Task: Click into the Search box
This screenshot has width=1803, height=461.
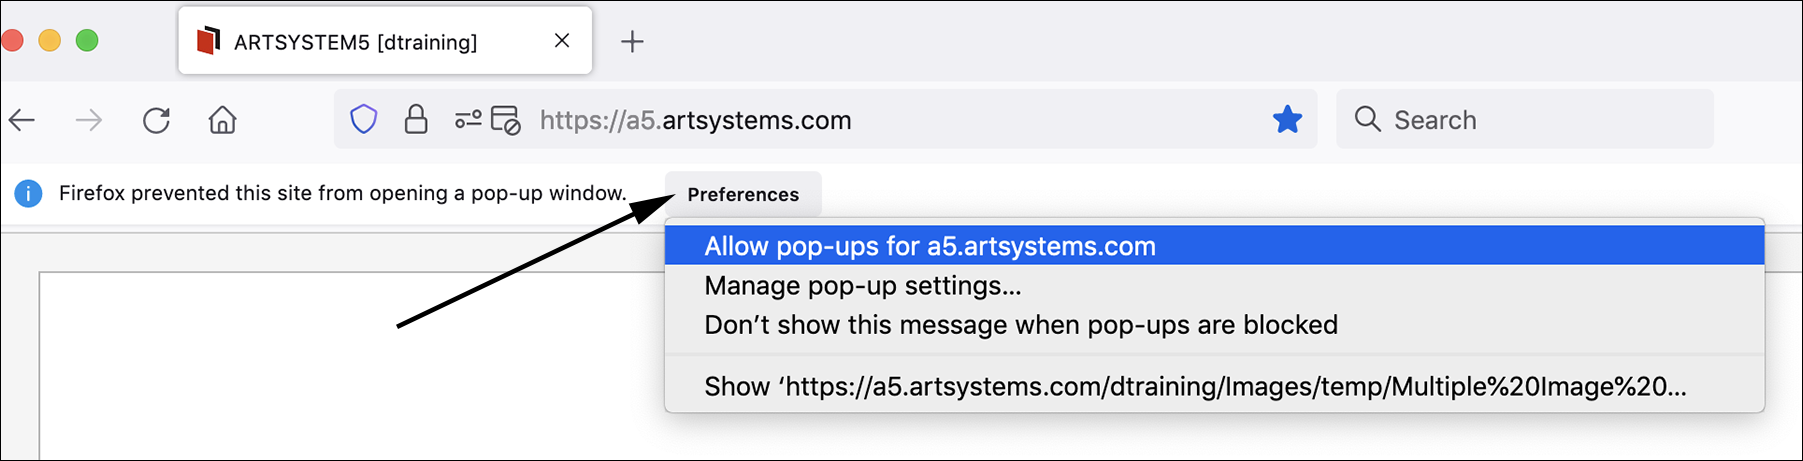Action: pos(1525,120)
